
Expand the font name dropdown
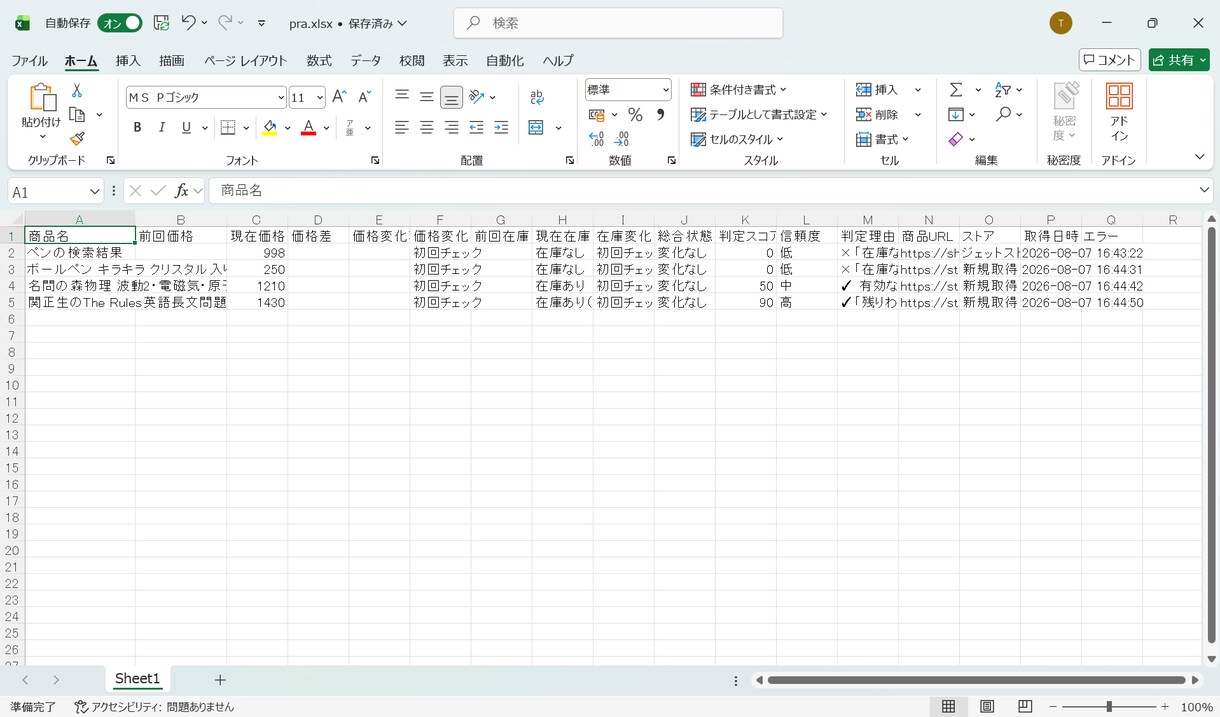click(x=281, y=98)
